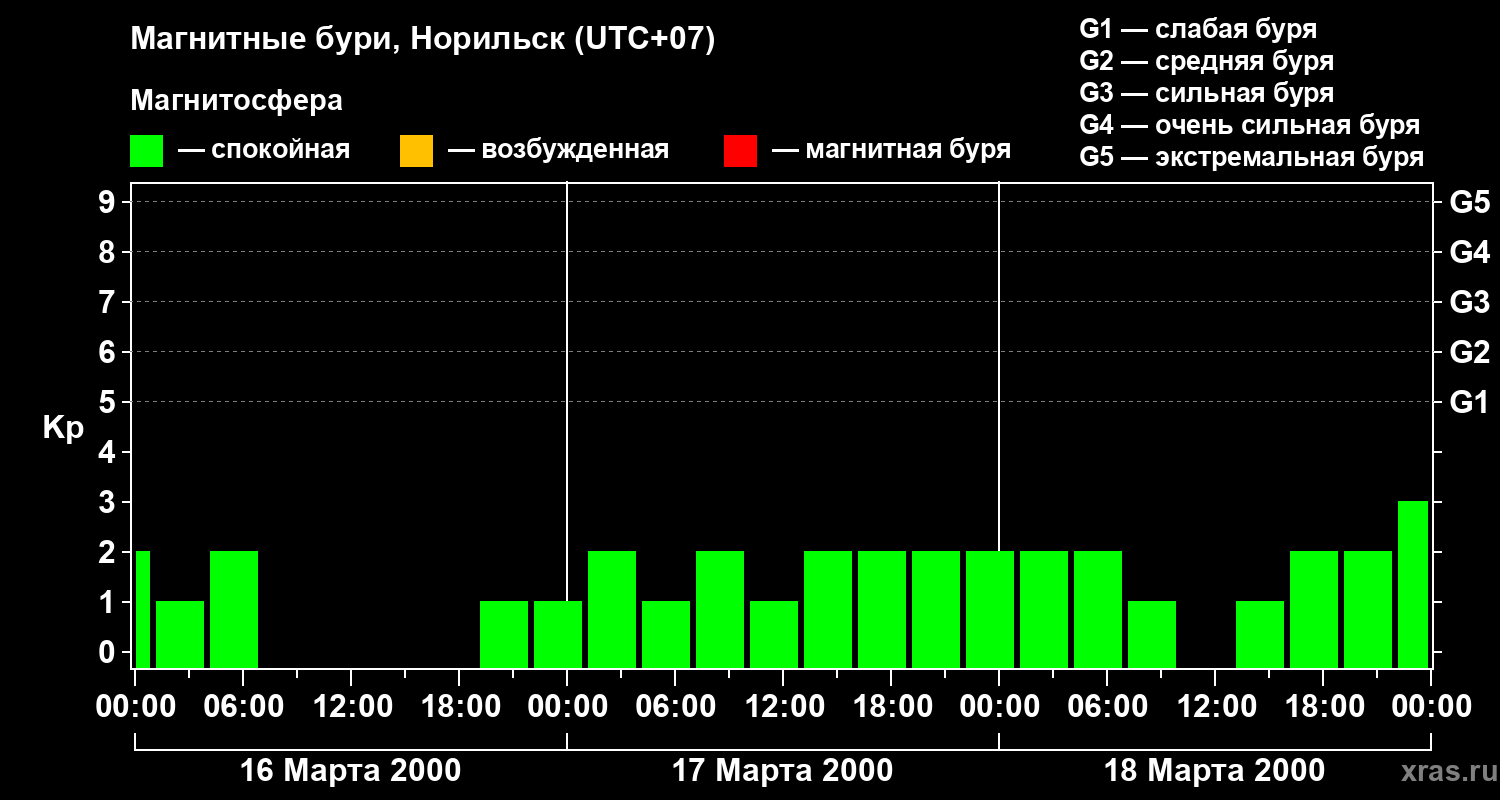Click the 12:00 time label under 17 March
Screen dimensions: 1500x800
coord(782,707)
